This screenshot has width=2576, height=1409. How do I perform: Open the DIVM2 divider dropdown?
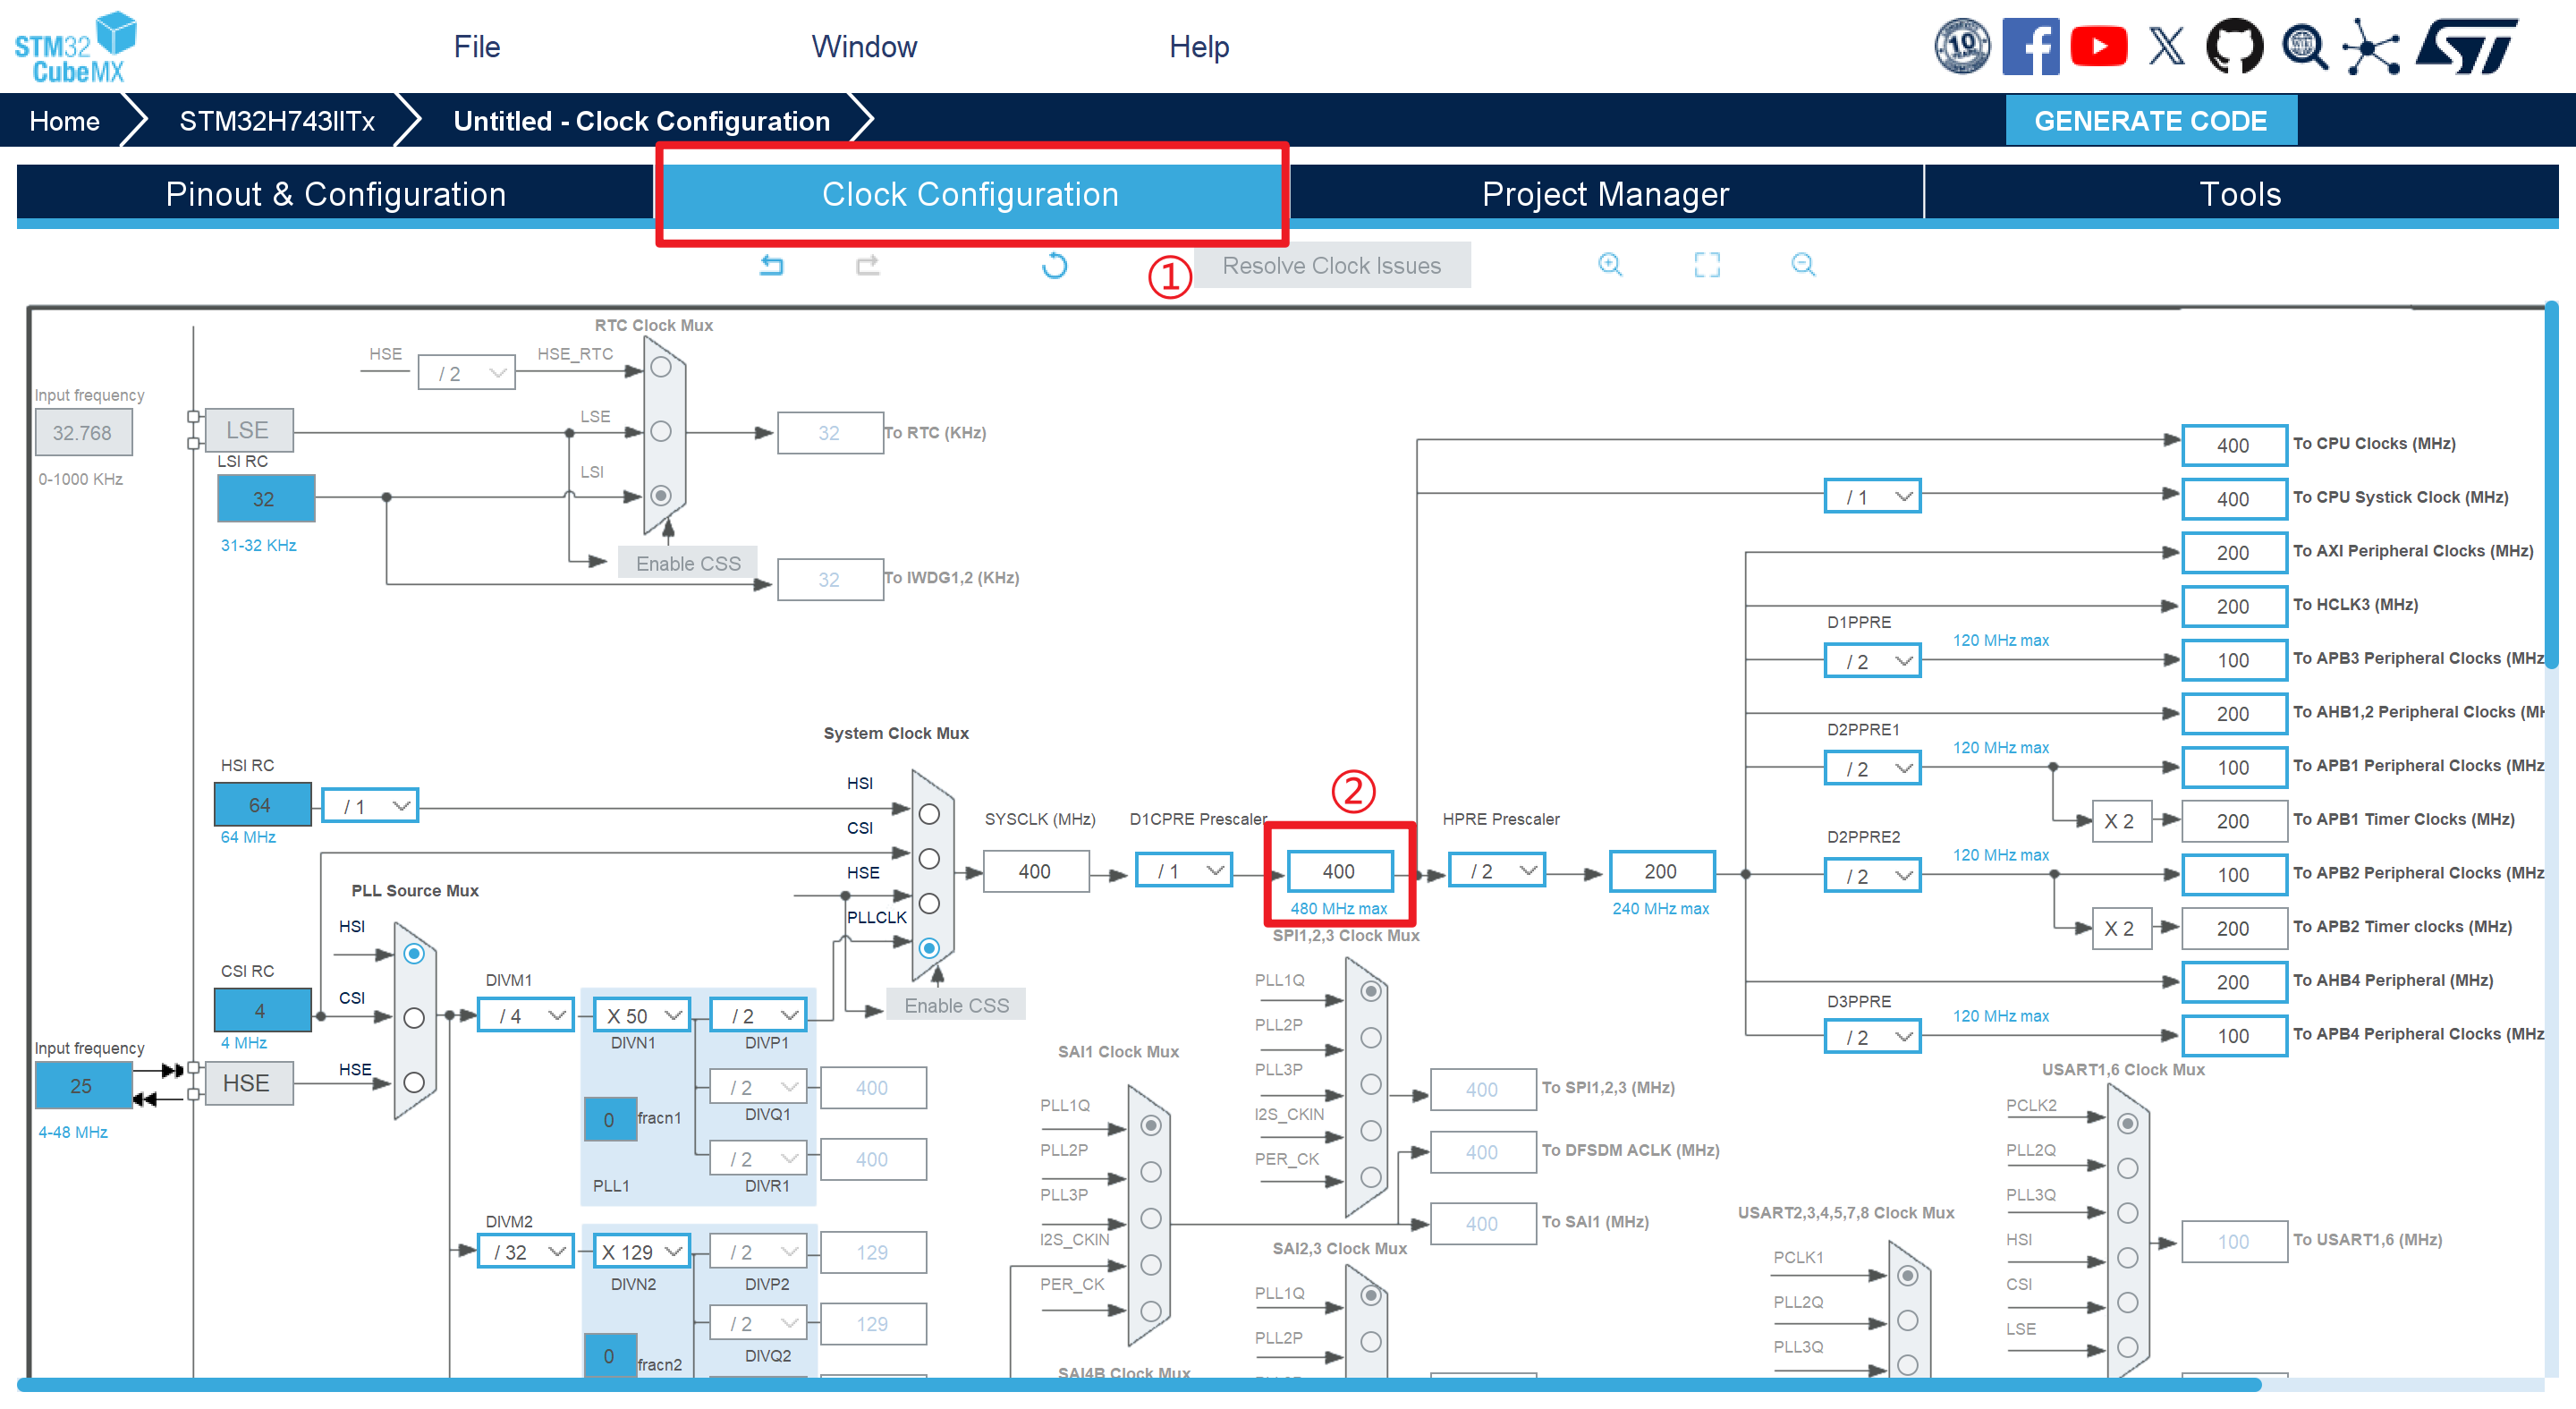pyautogui.click(x=525, y=1252)
